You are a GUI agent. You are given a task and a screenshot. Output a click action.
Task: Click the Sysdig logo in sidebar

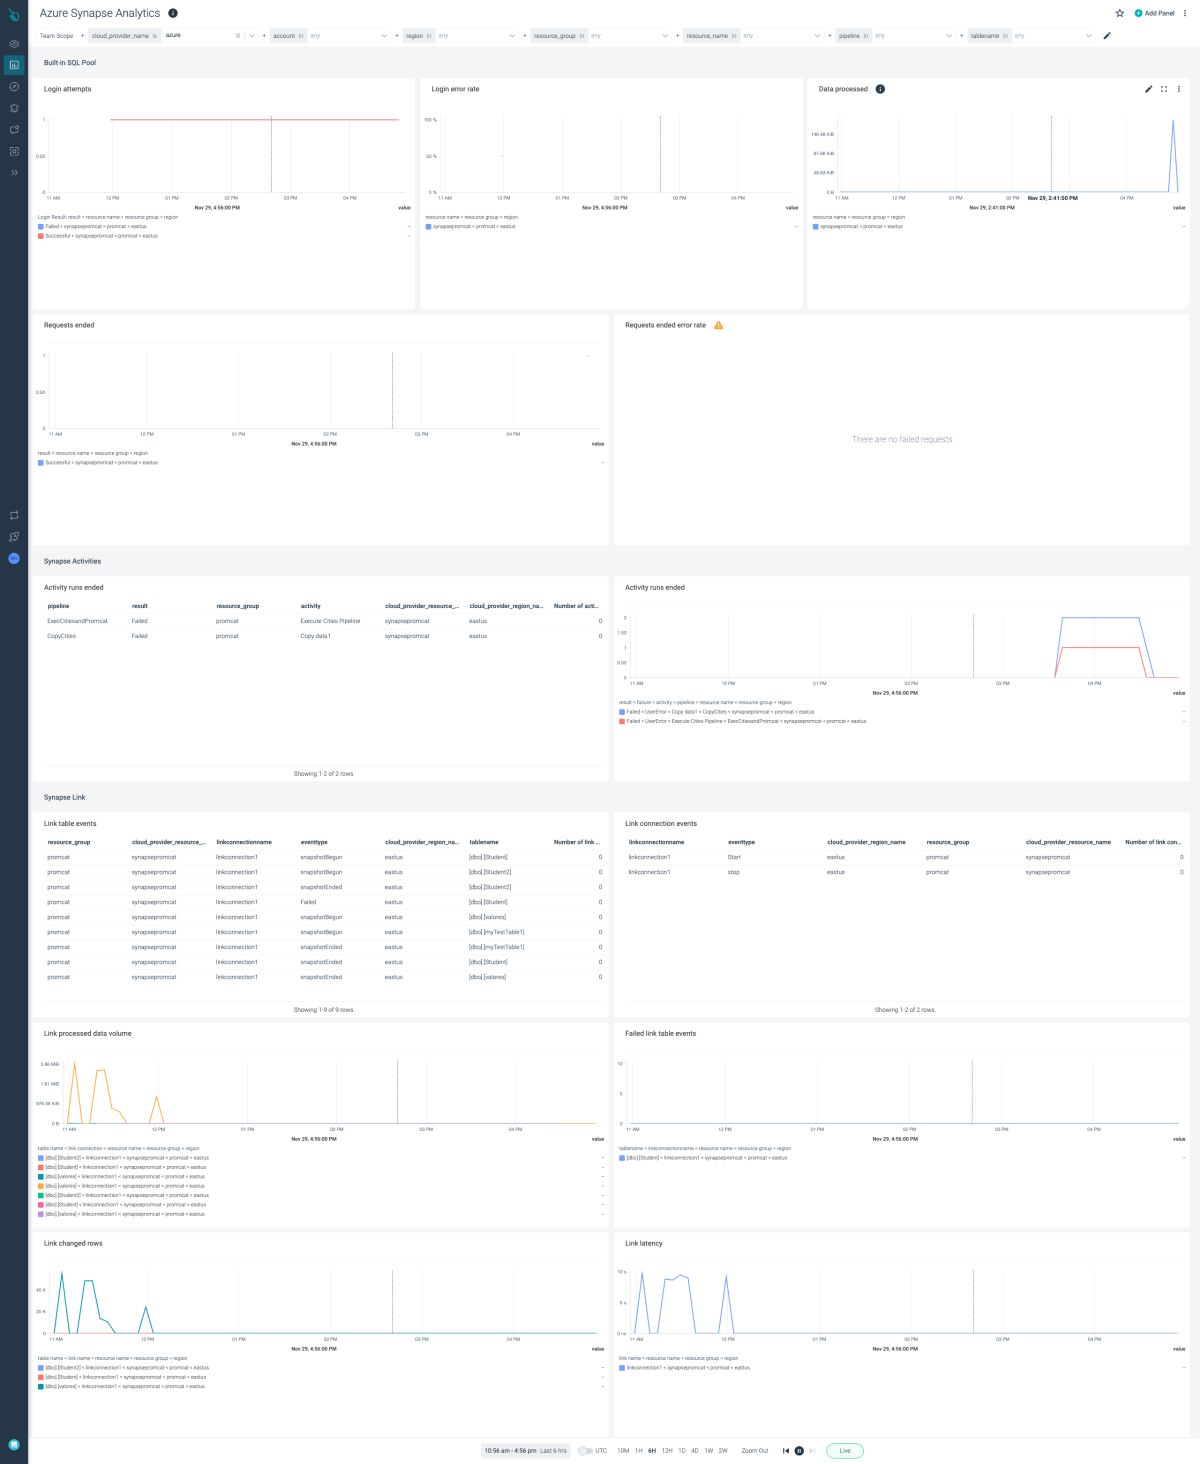[x=14, y=14]
